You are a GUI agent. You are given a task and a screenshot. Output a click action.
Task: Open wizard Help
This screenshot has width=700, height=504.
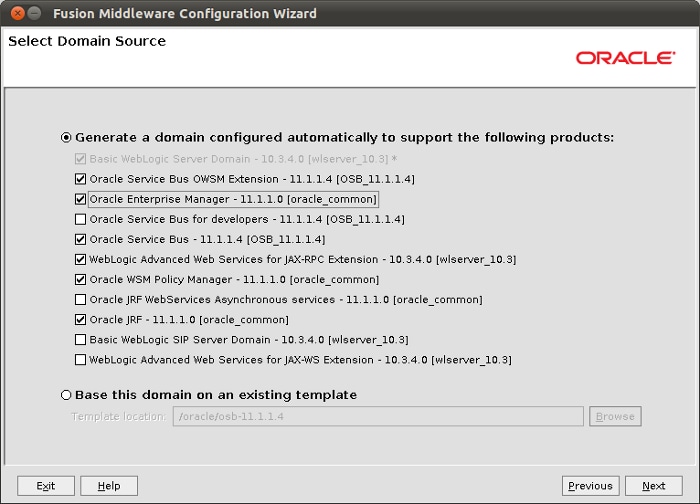point(109,486)
